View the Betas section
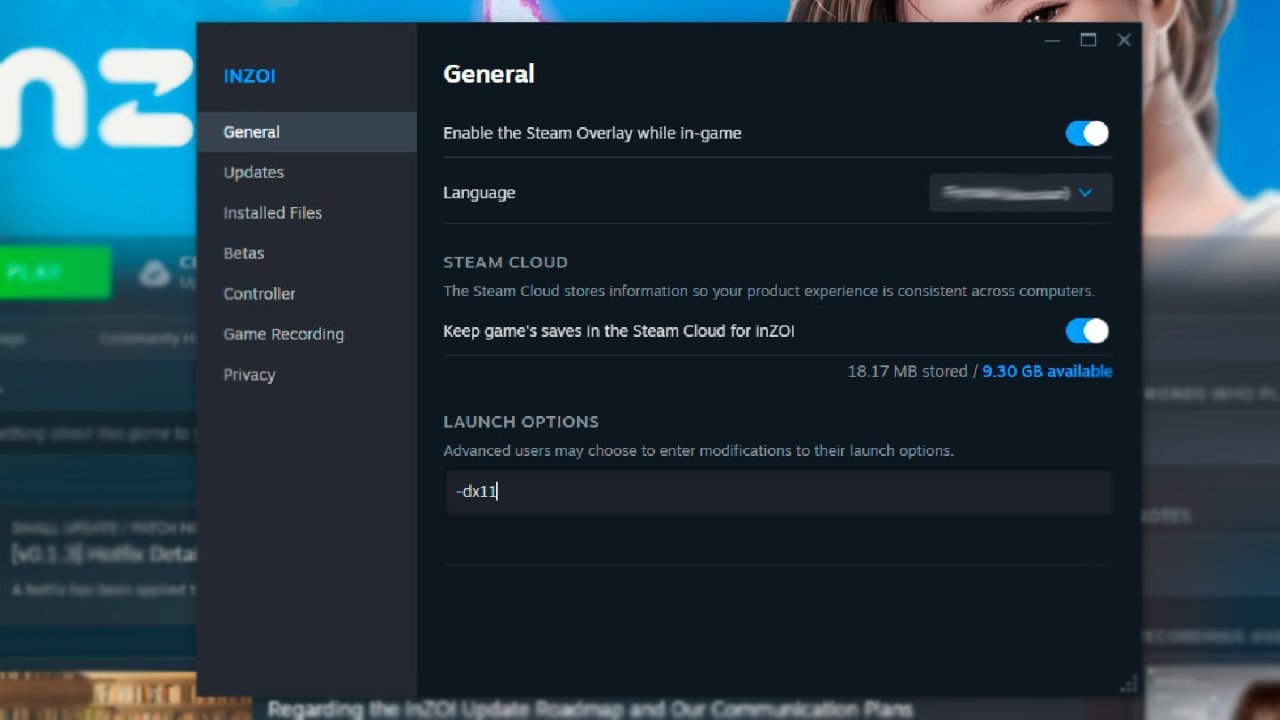Viewport: 1280px width, 720px height. coord(243,253)
